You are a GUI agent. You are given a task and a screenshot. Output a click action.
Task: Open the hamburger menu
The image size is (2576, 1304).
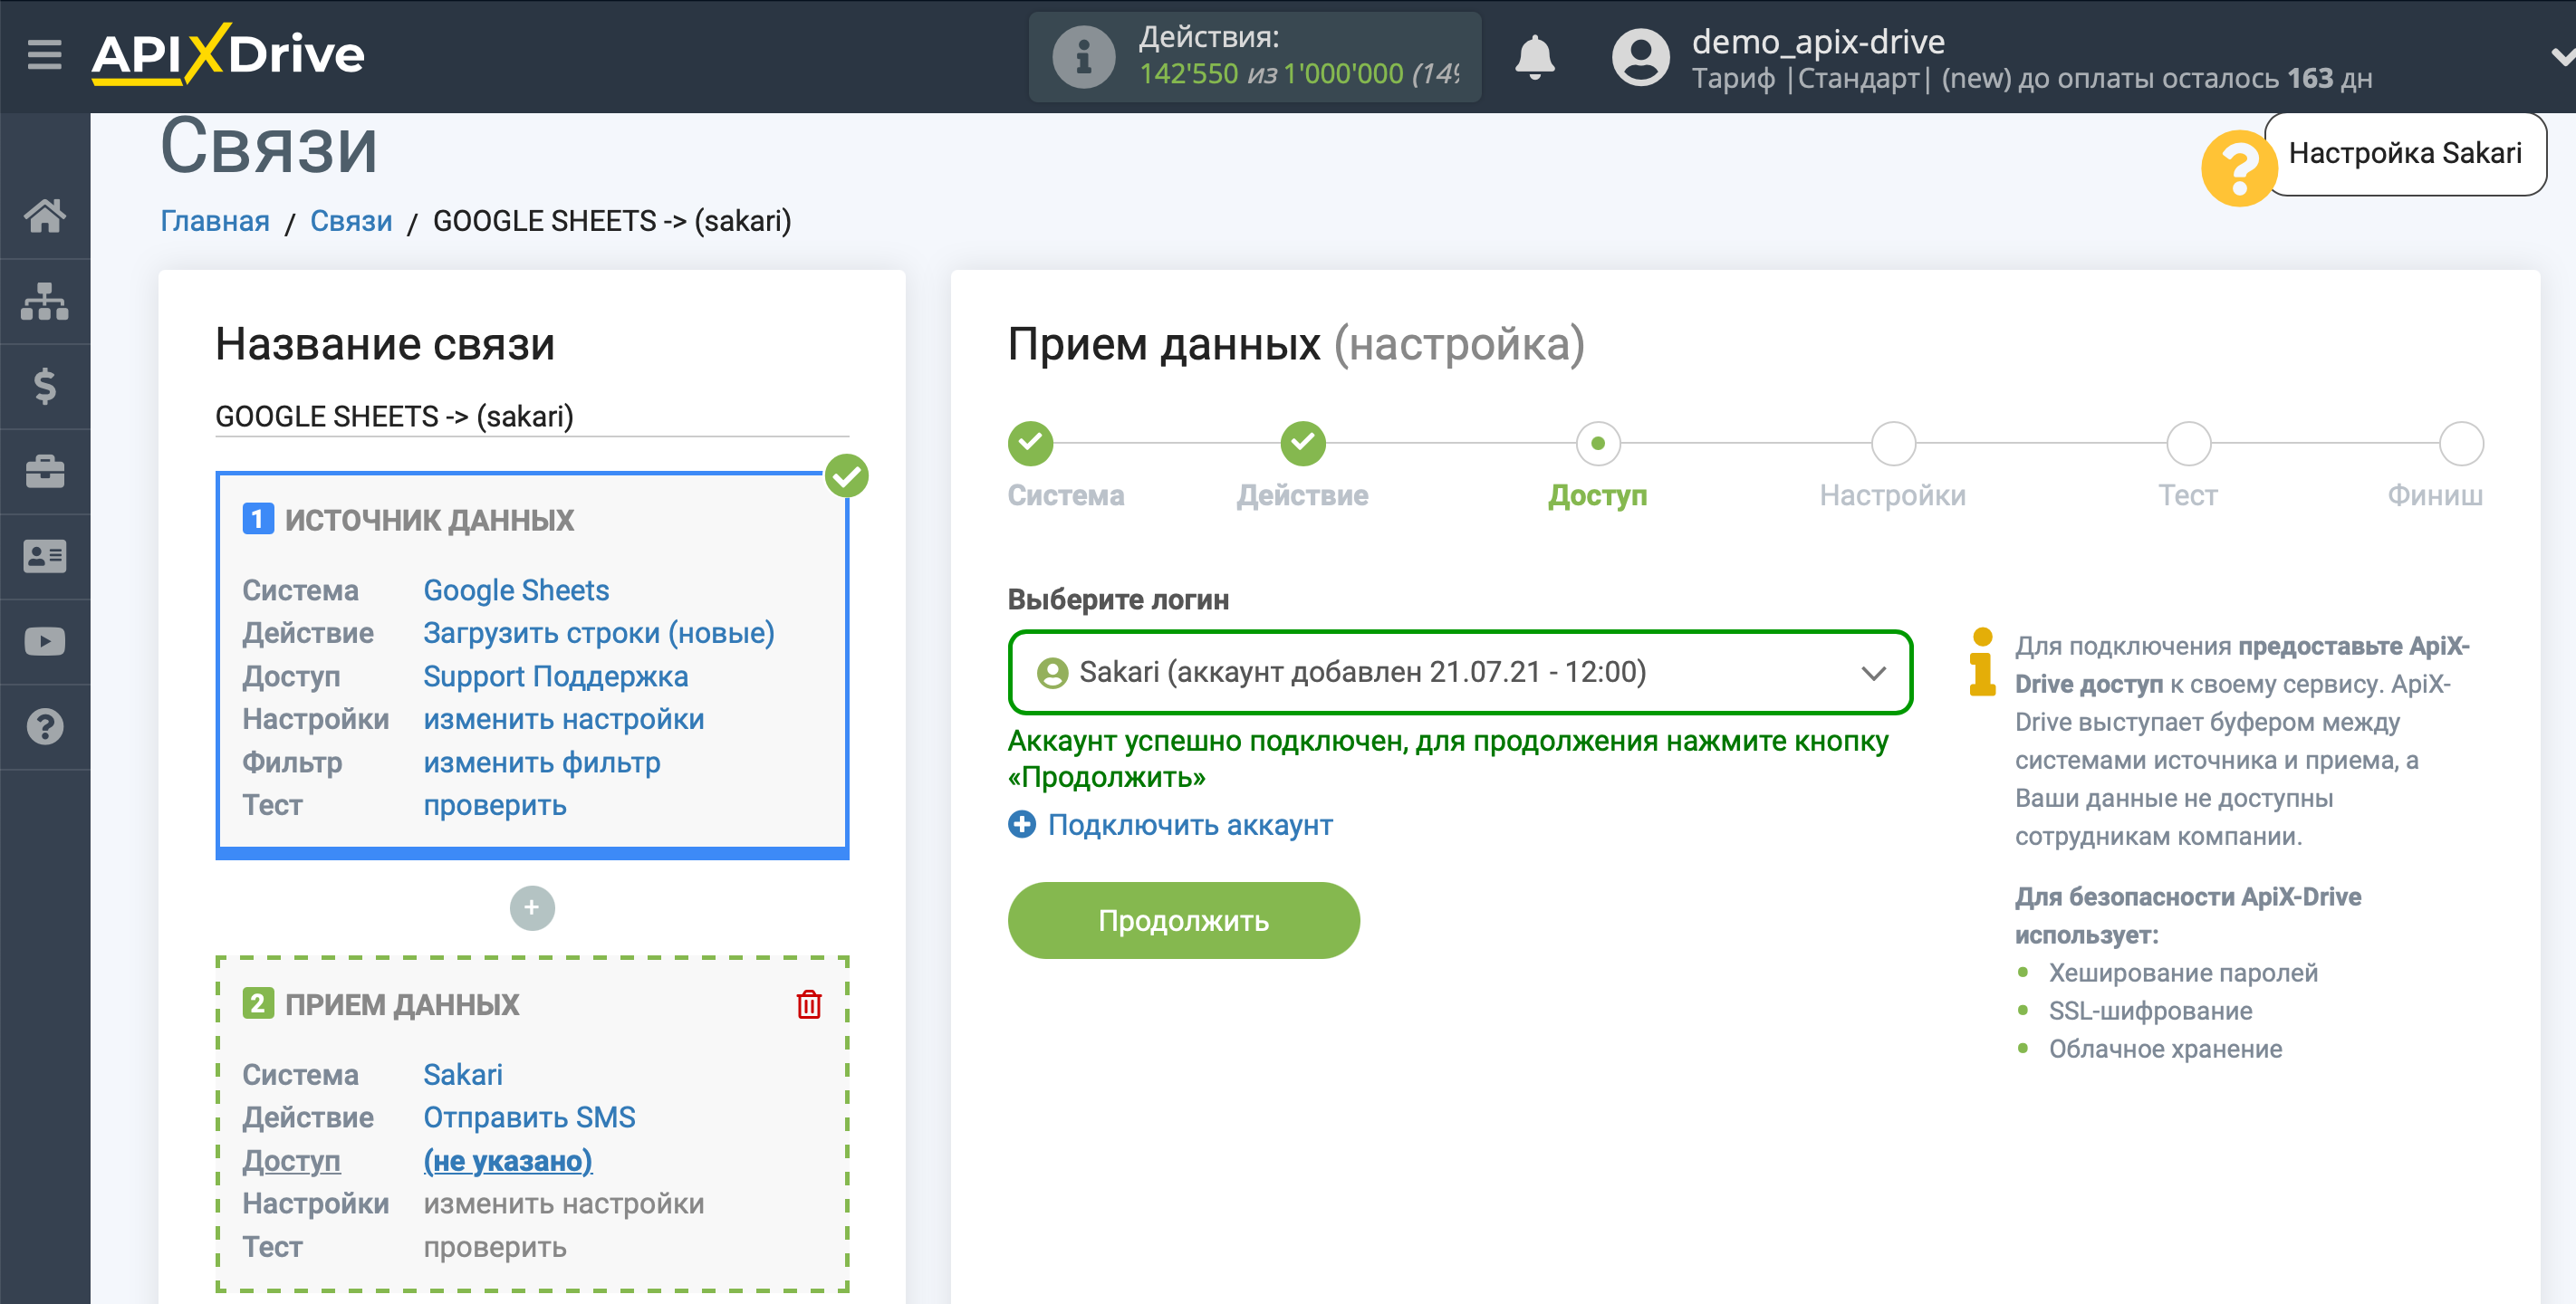pos(44,54)
